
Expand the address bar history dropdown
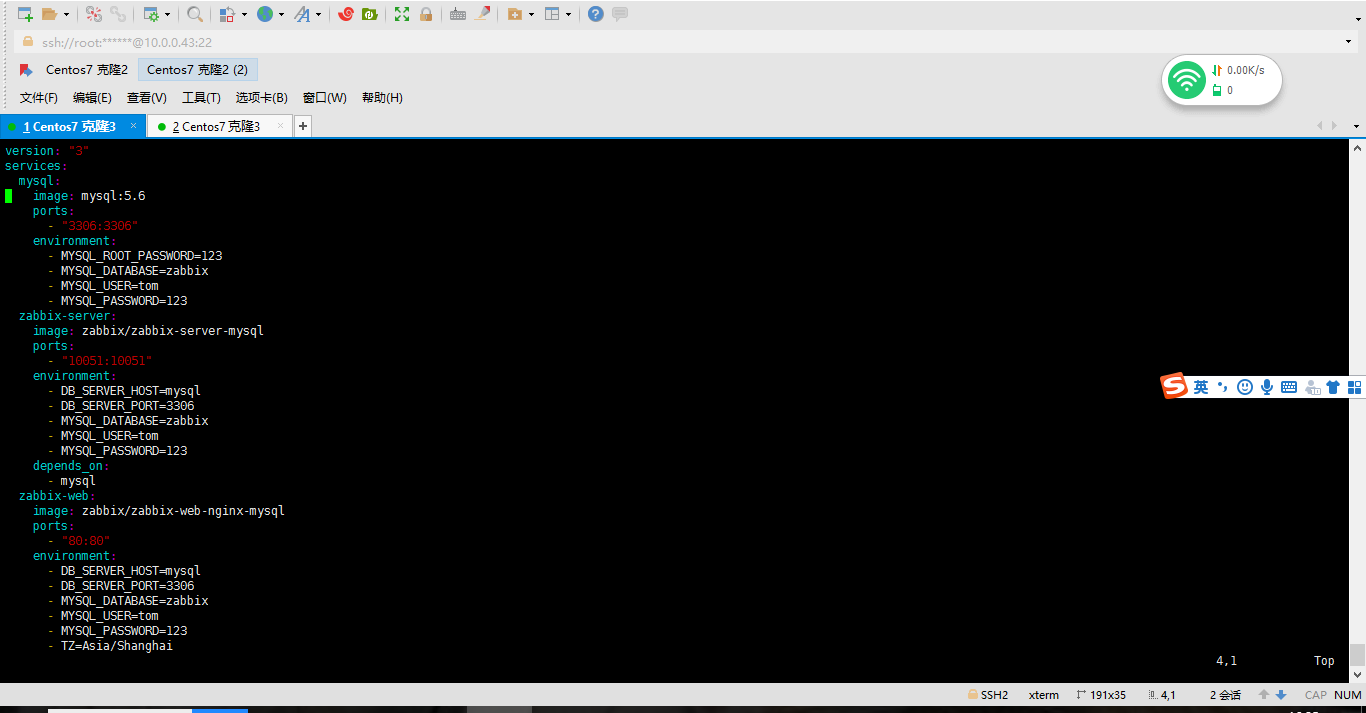click(x=1350, y=42)
